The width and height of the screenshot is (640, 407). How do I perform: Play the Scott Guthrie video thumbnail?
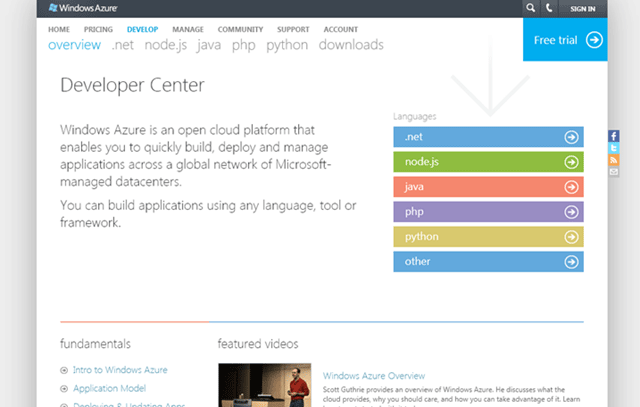click(264, 385)
